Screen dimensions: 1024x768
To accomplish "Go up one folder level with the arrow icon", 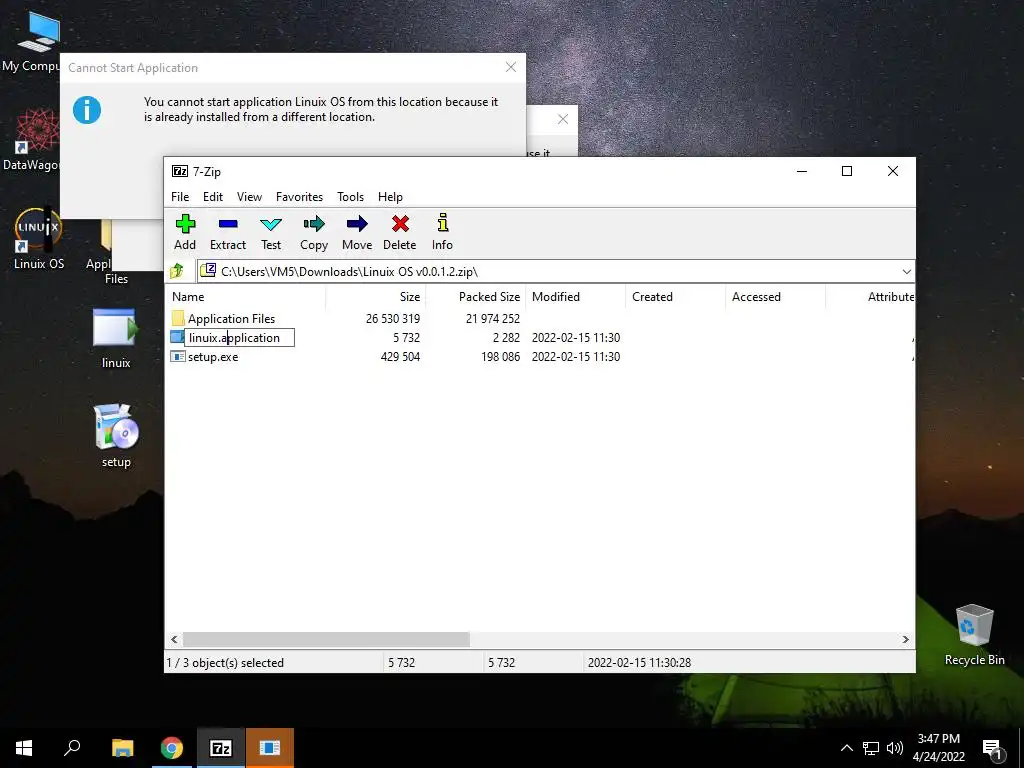I will [x=177, y=271].
